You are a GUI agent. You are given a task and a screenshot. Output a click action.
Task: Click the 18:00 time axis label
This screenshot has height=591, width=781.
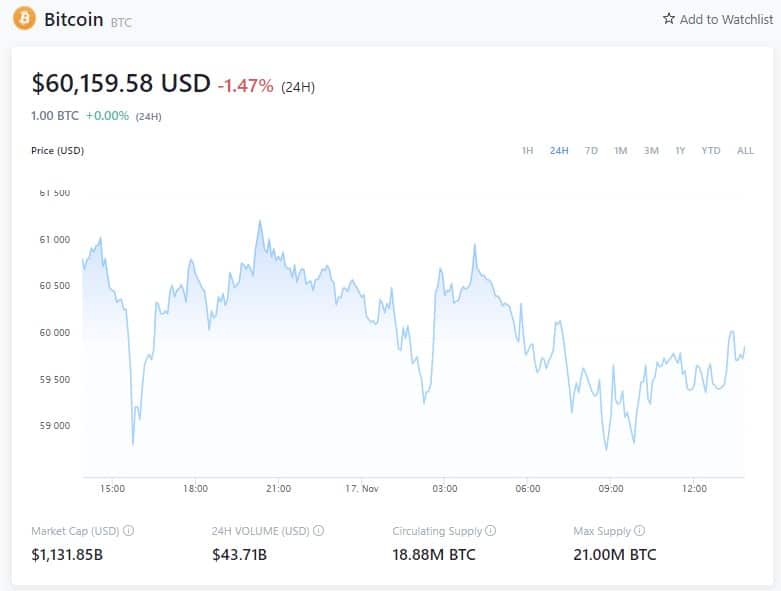[x=195, y=488]
